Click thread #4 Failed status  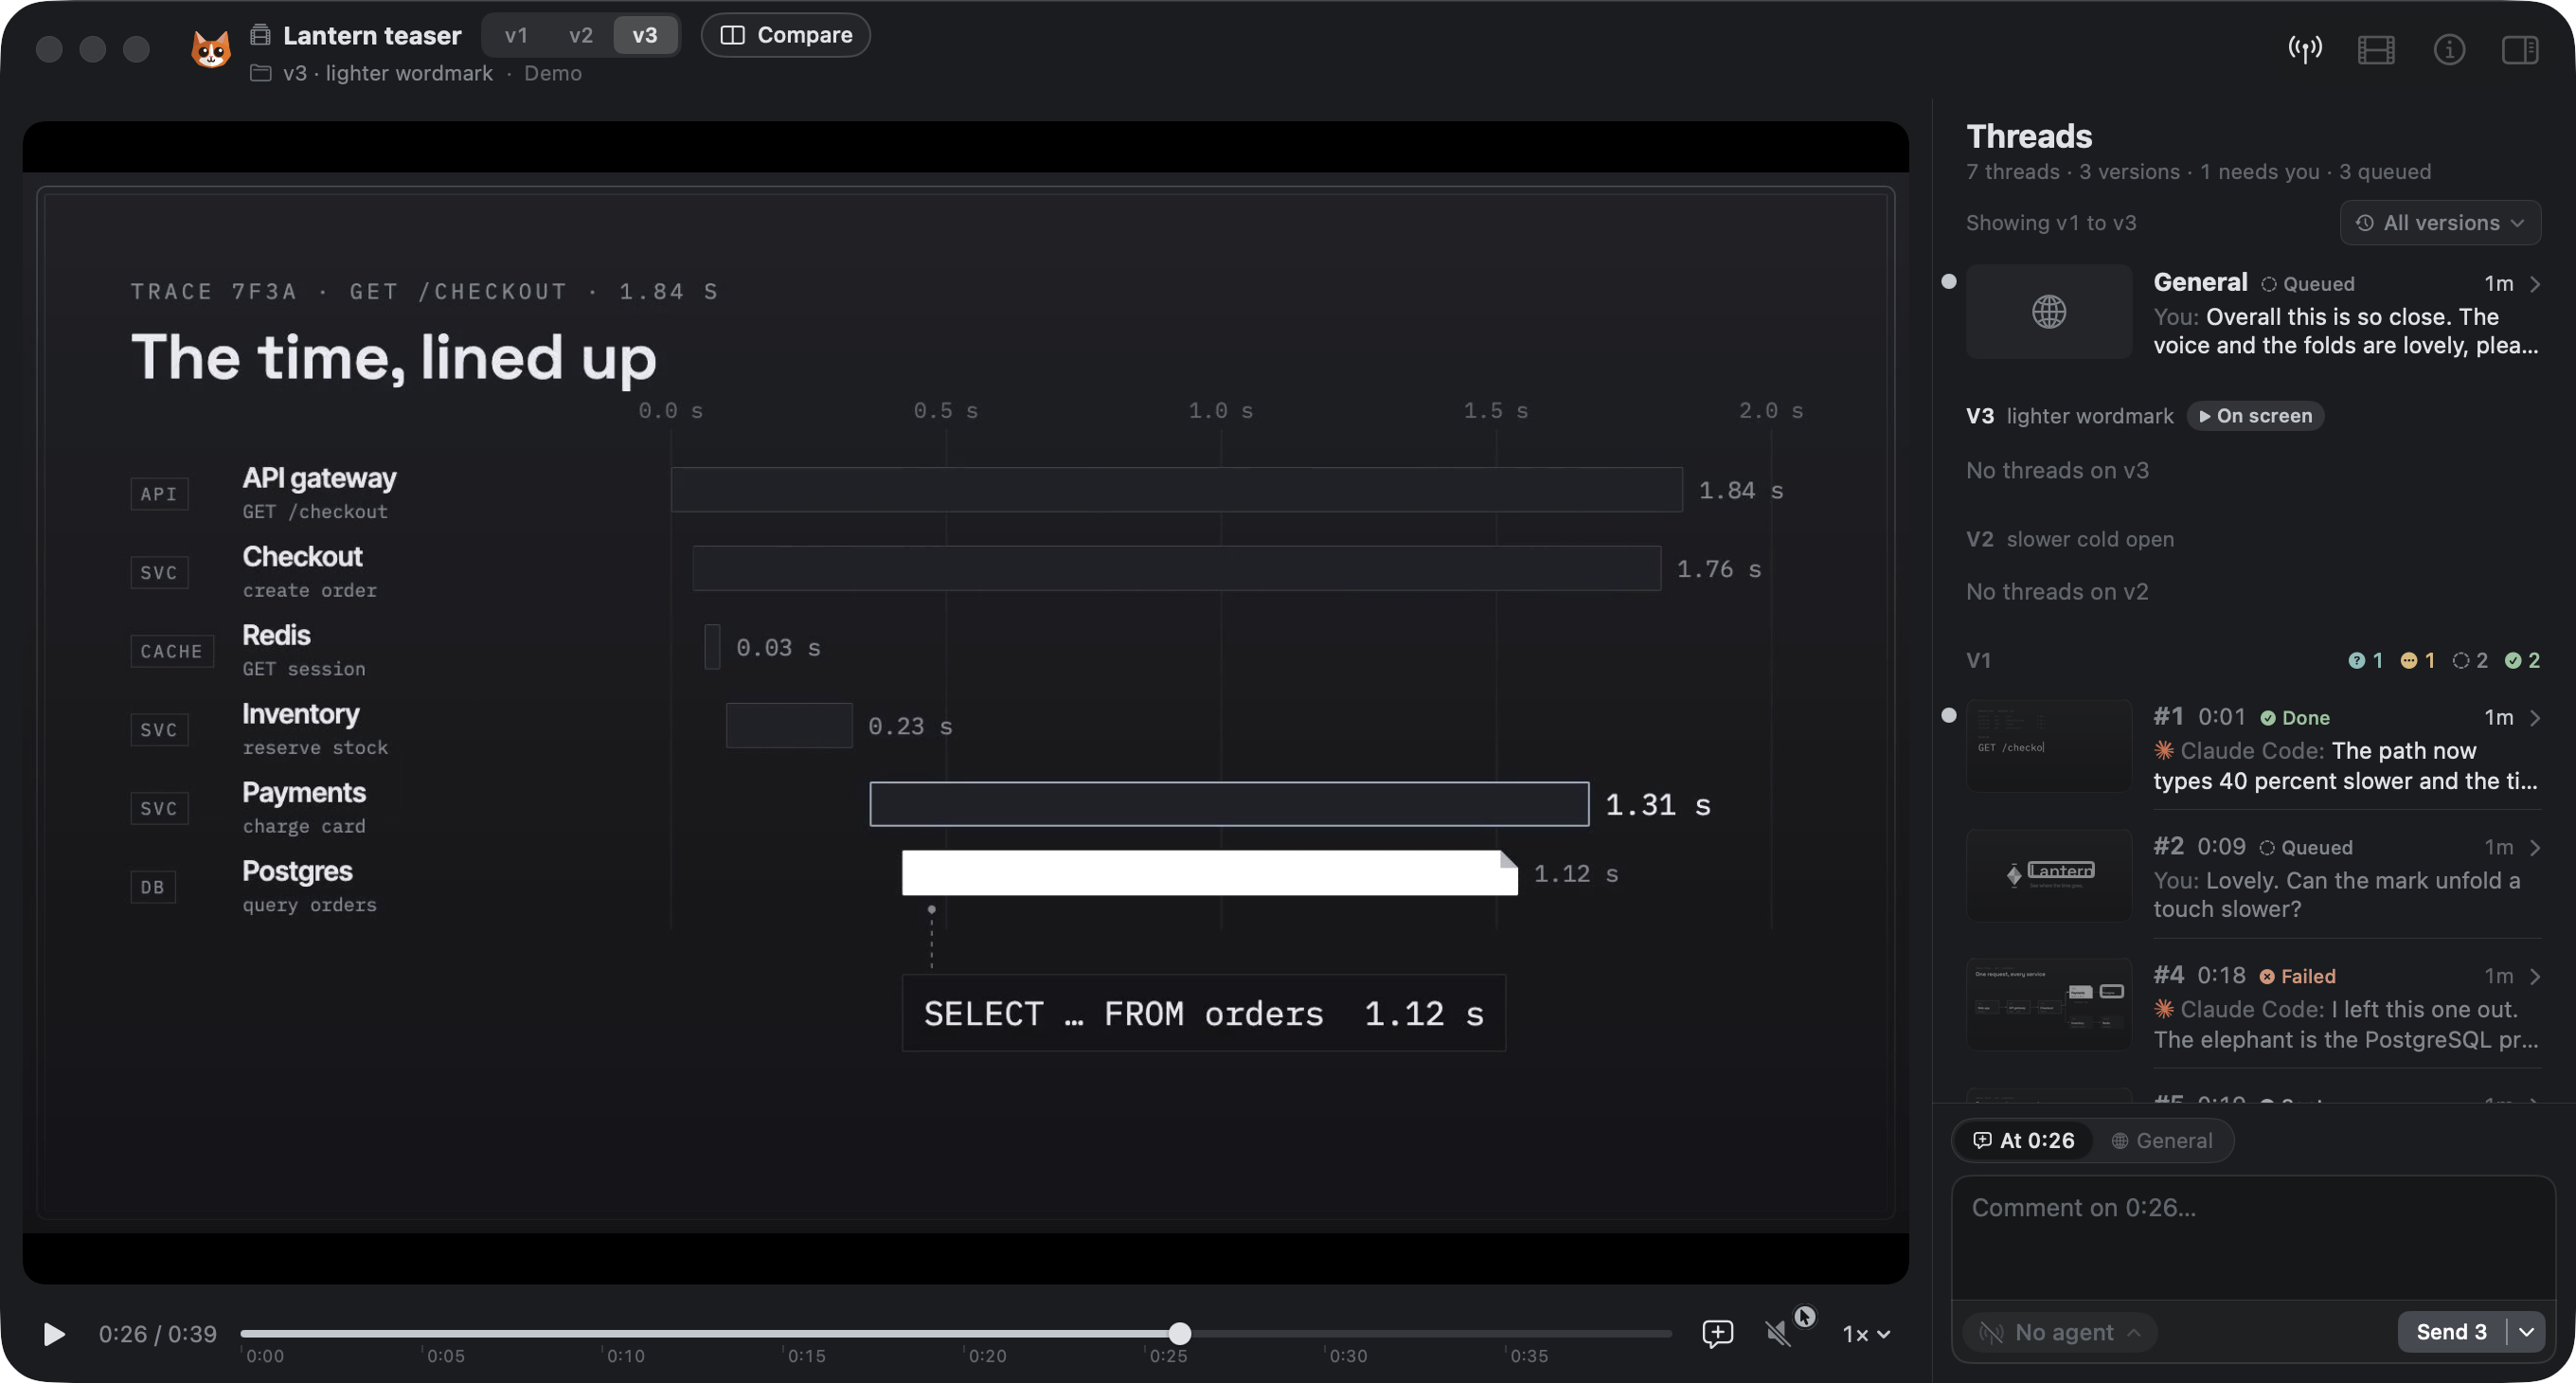point(2297,976)
